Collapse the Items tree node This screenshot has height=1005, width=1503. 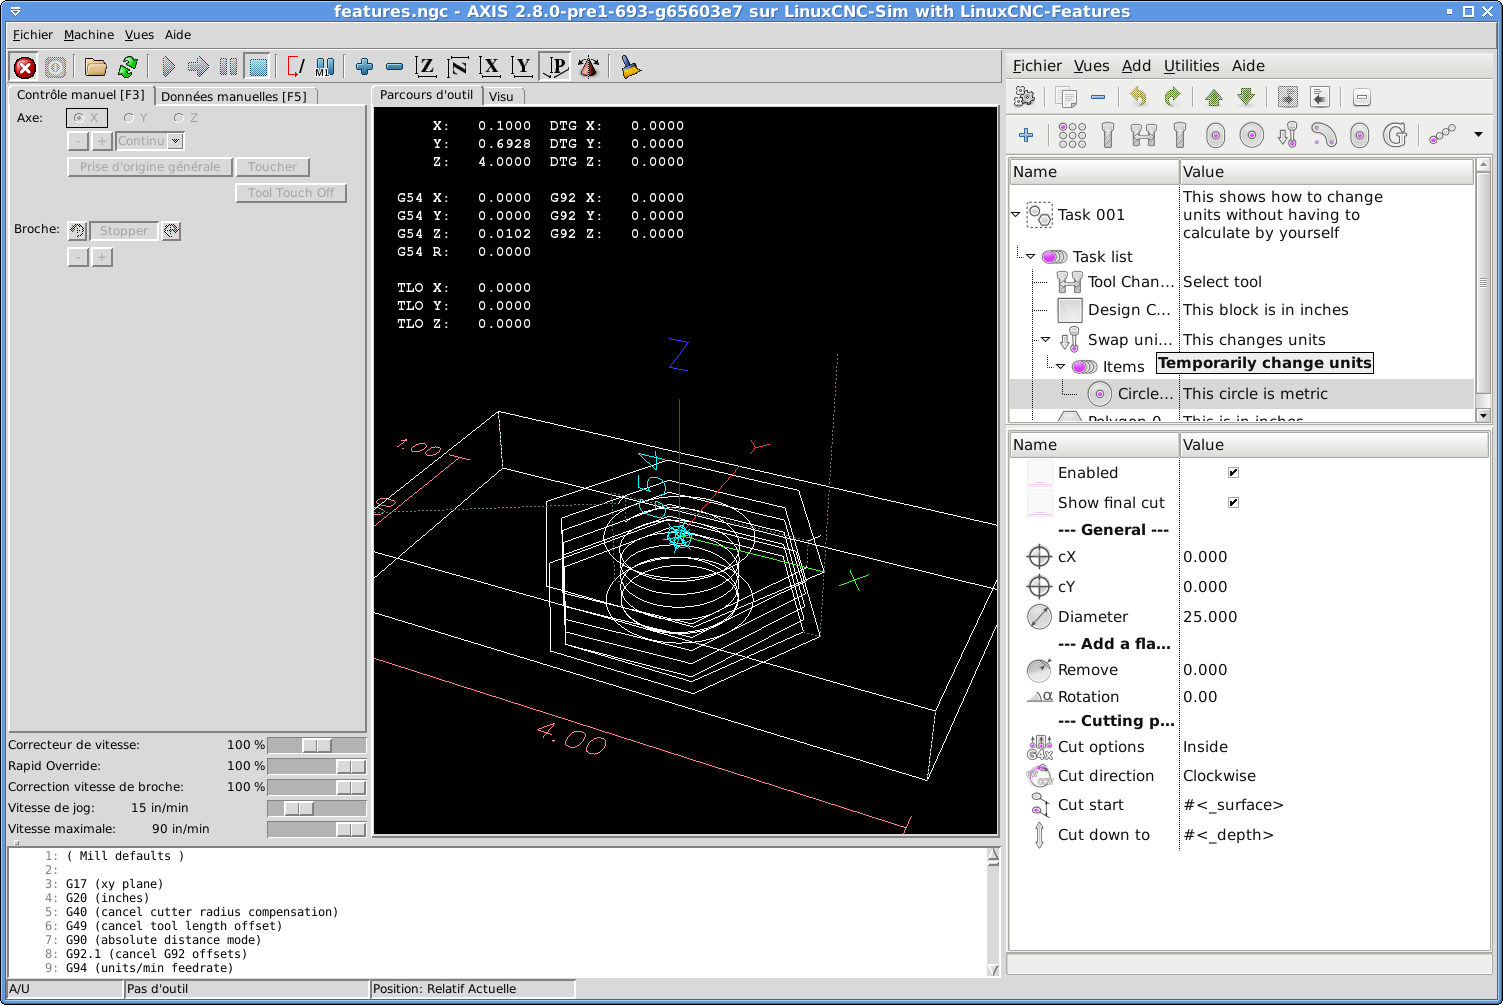coord(1061,366)
